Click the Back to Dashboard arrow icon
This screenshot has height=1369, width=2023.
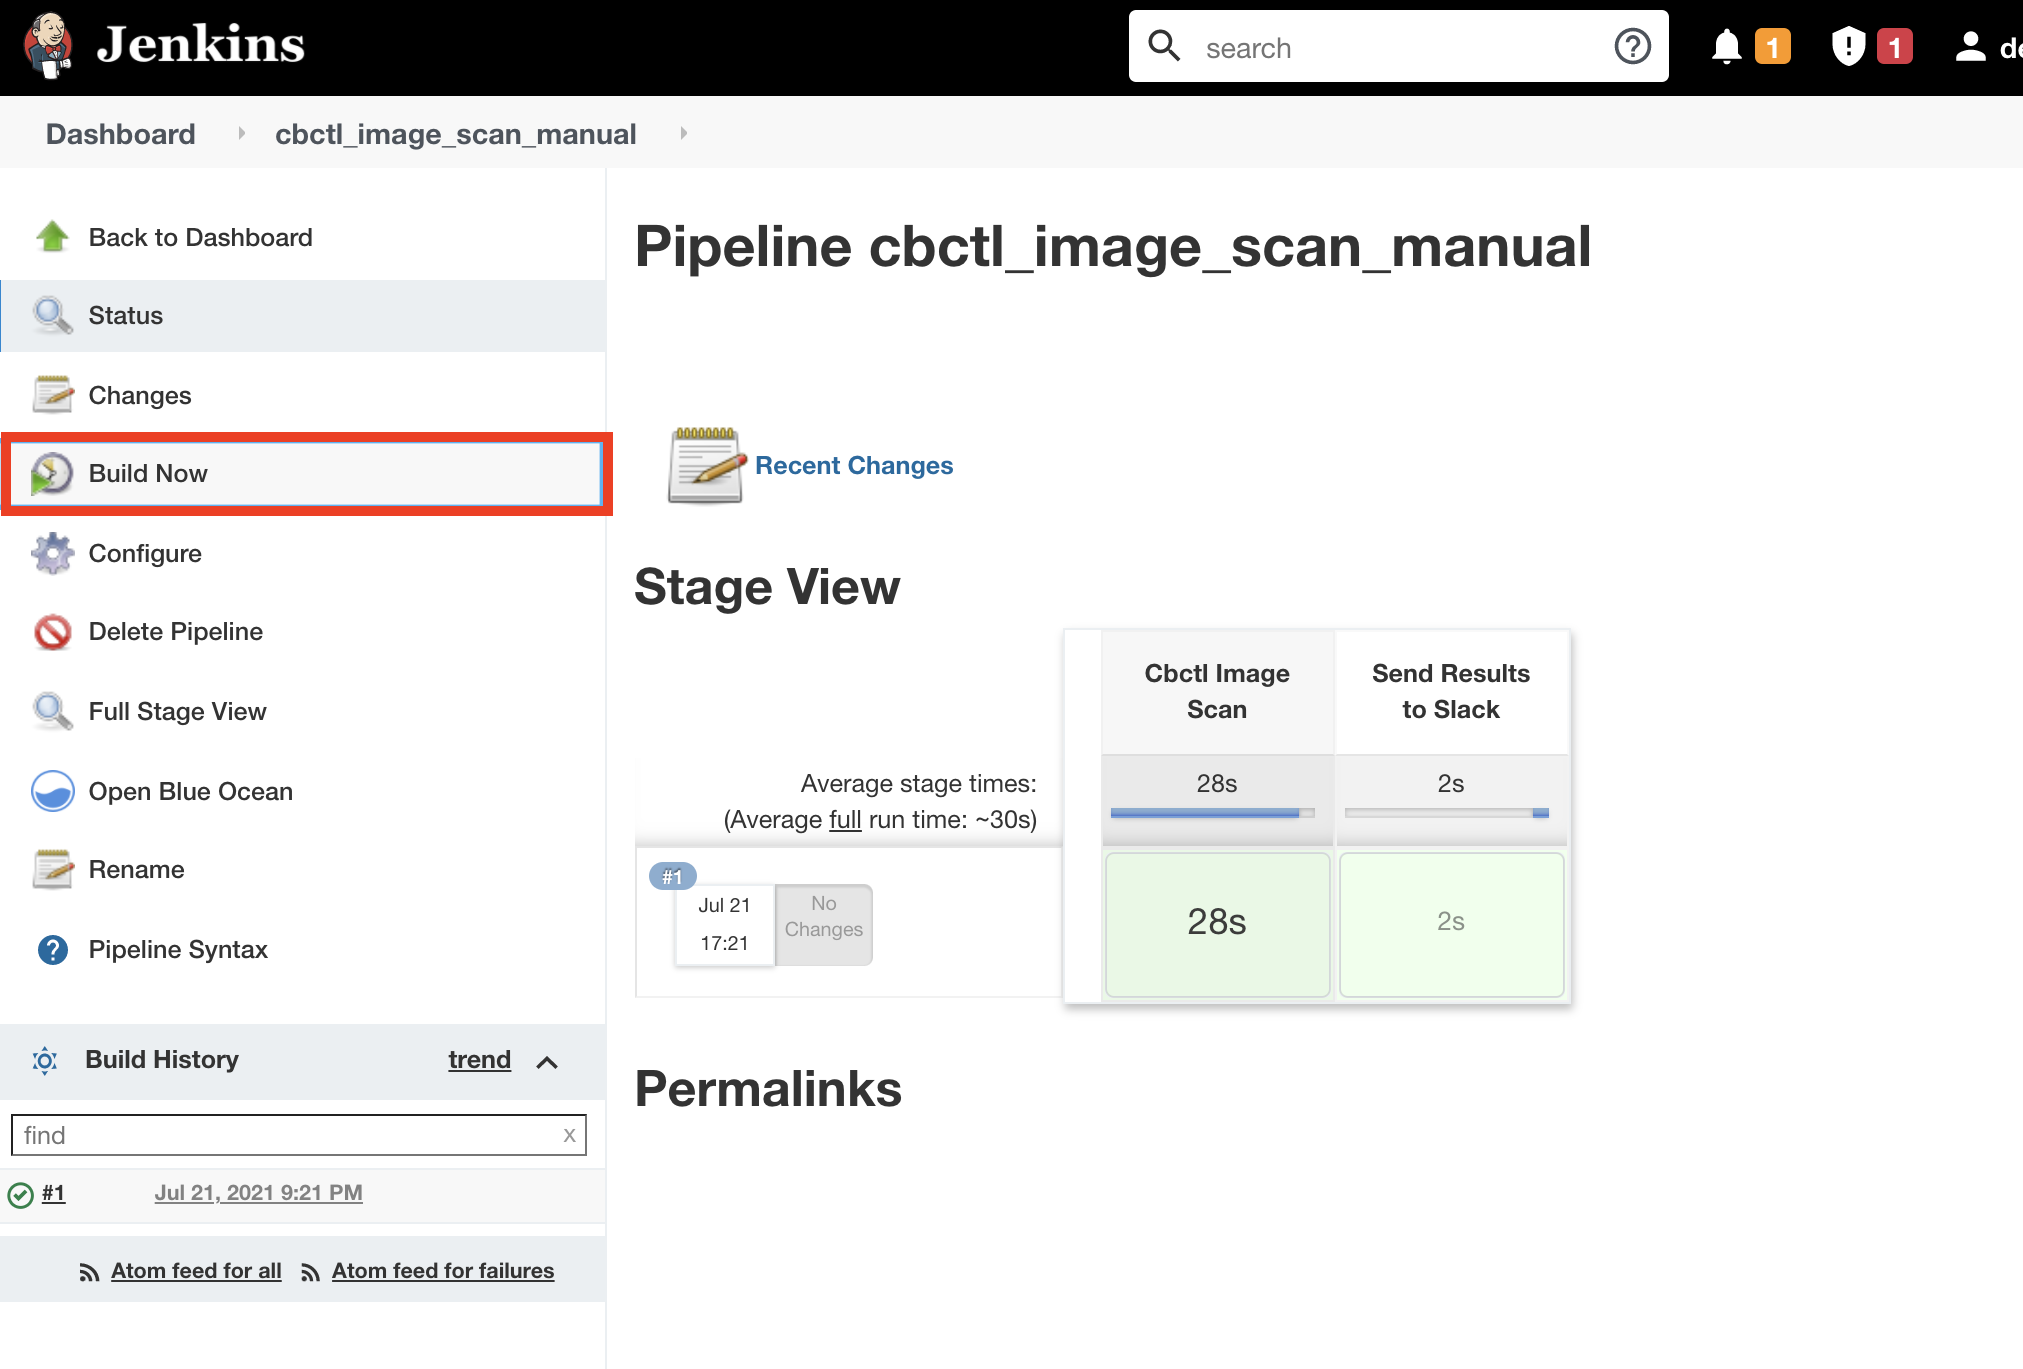[52, 236]
